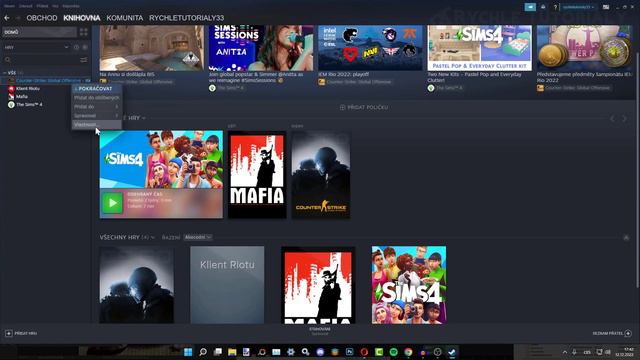Select The Sims 4 in the game list
The width and height of the screenshot is (640, 360).
[x=29, y=104]
